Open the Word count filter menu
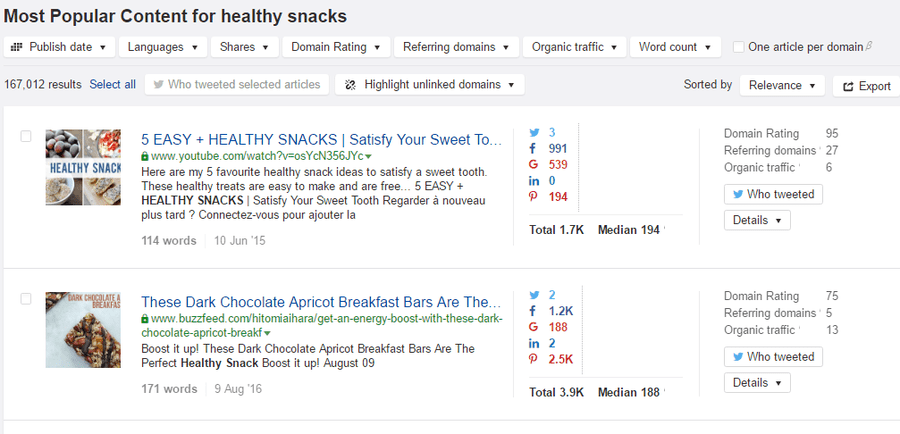This screenshot has height=434, width=900. [676, 47]
